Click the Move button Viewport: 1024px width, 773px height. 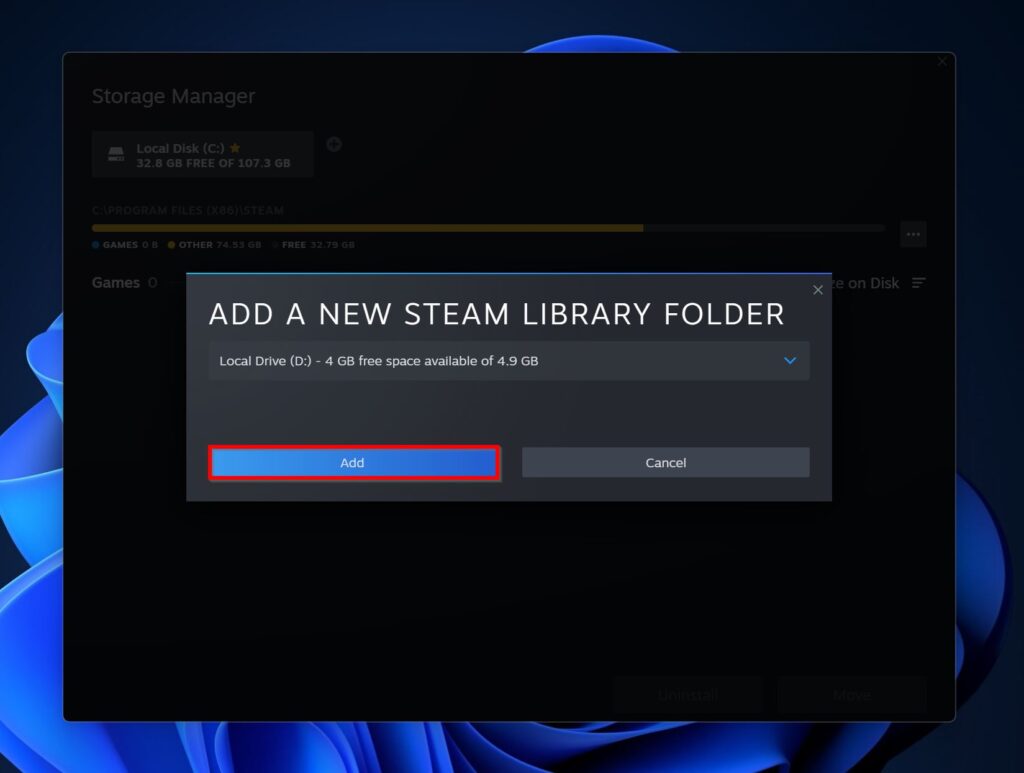pyautogui.click(x=851, y=694)
